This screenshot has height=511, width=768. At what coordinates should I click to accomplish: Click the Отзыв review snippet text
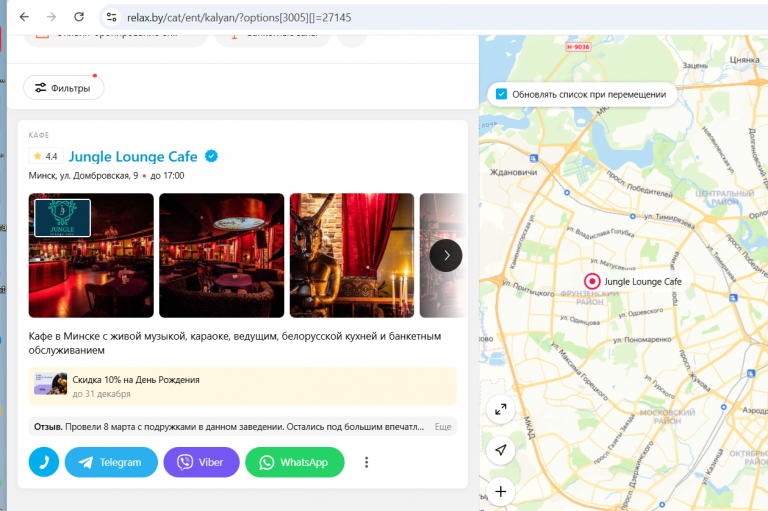pos(229,427)
